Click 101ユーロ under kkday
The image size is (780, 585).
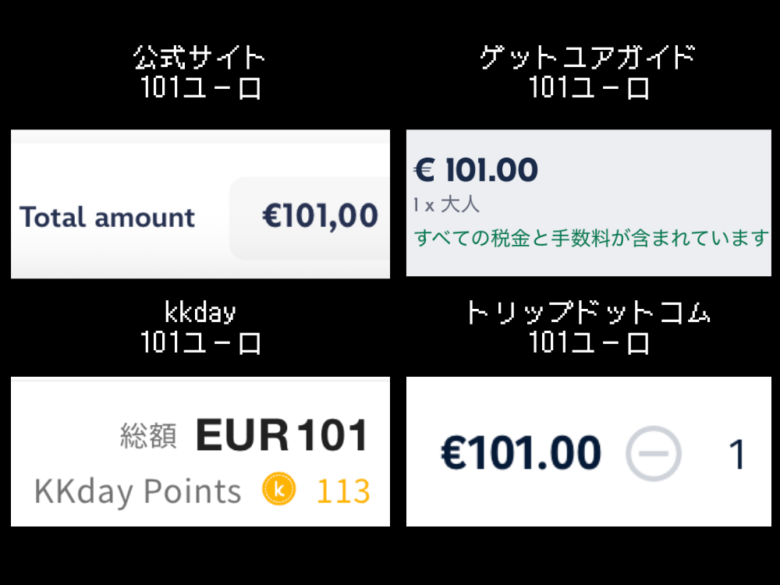coord(200,343)
